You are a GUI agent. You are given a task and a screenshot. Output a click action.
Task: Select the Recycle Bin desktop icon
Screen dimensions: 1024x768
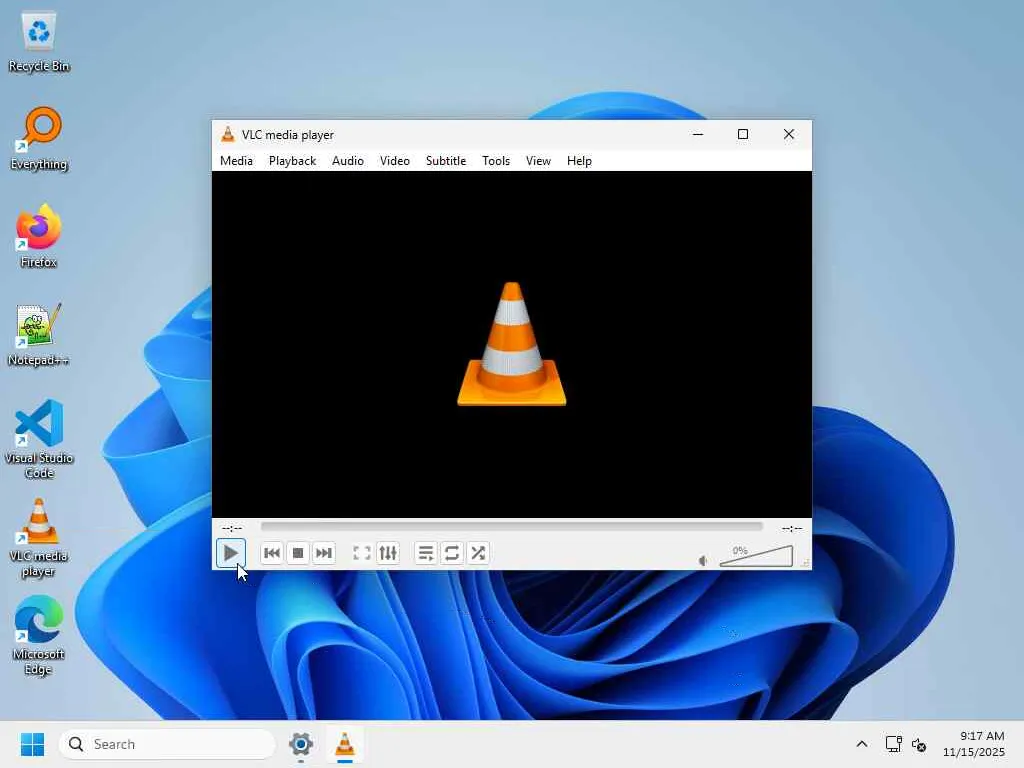pyautogui.click(x=39, y=42)
